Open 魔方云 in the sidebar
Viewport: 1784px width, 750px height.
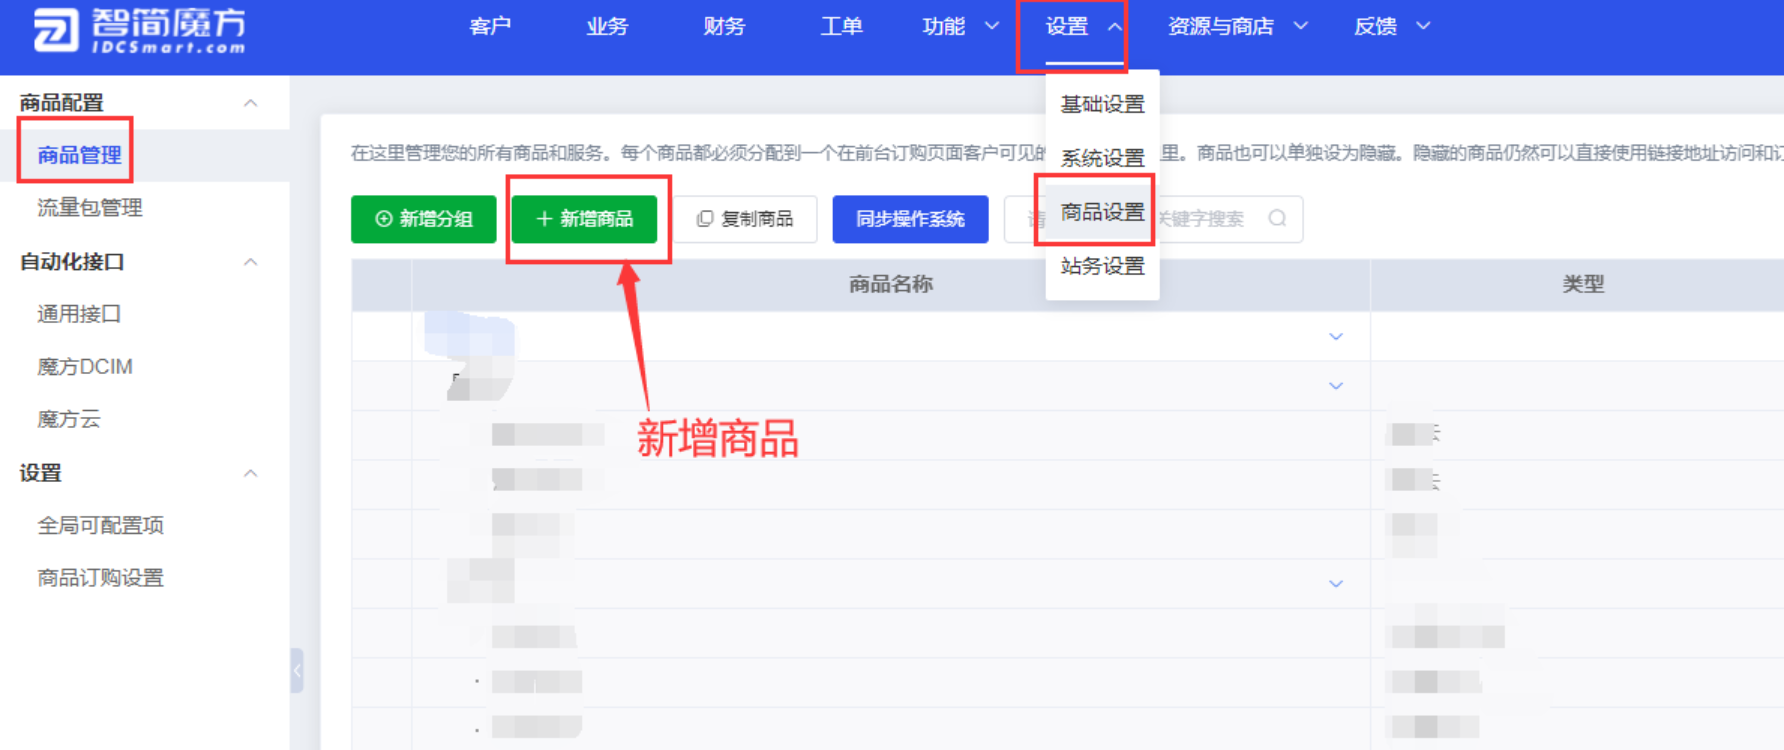click(x=69, y=419)
